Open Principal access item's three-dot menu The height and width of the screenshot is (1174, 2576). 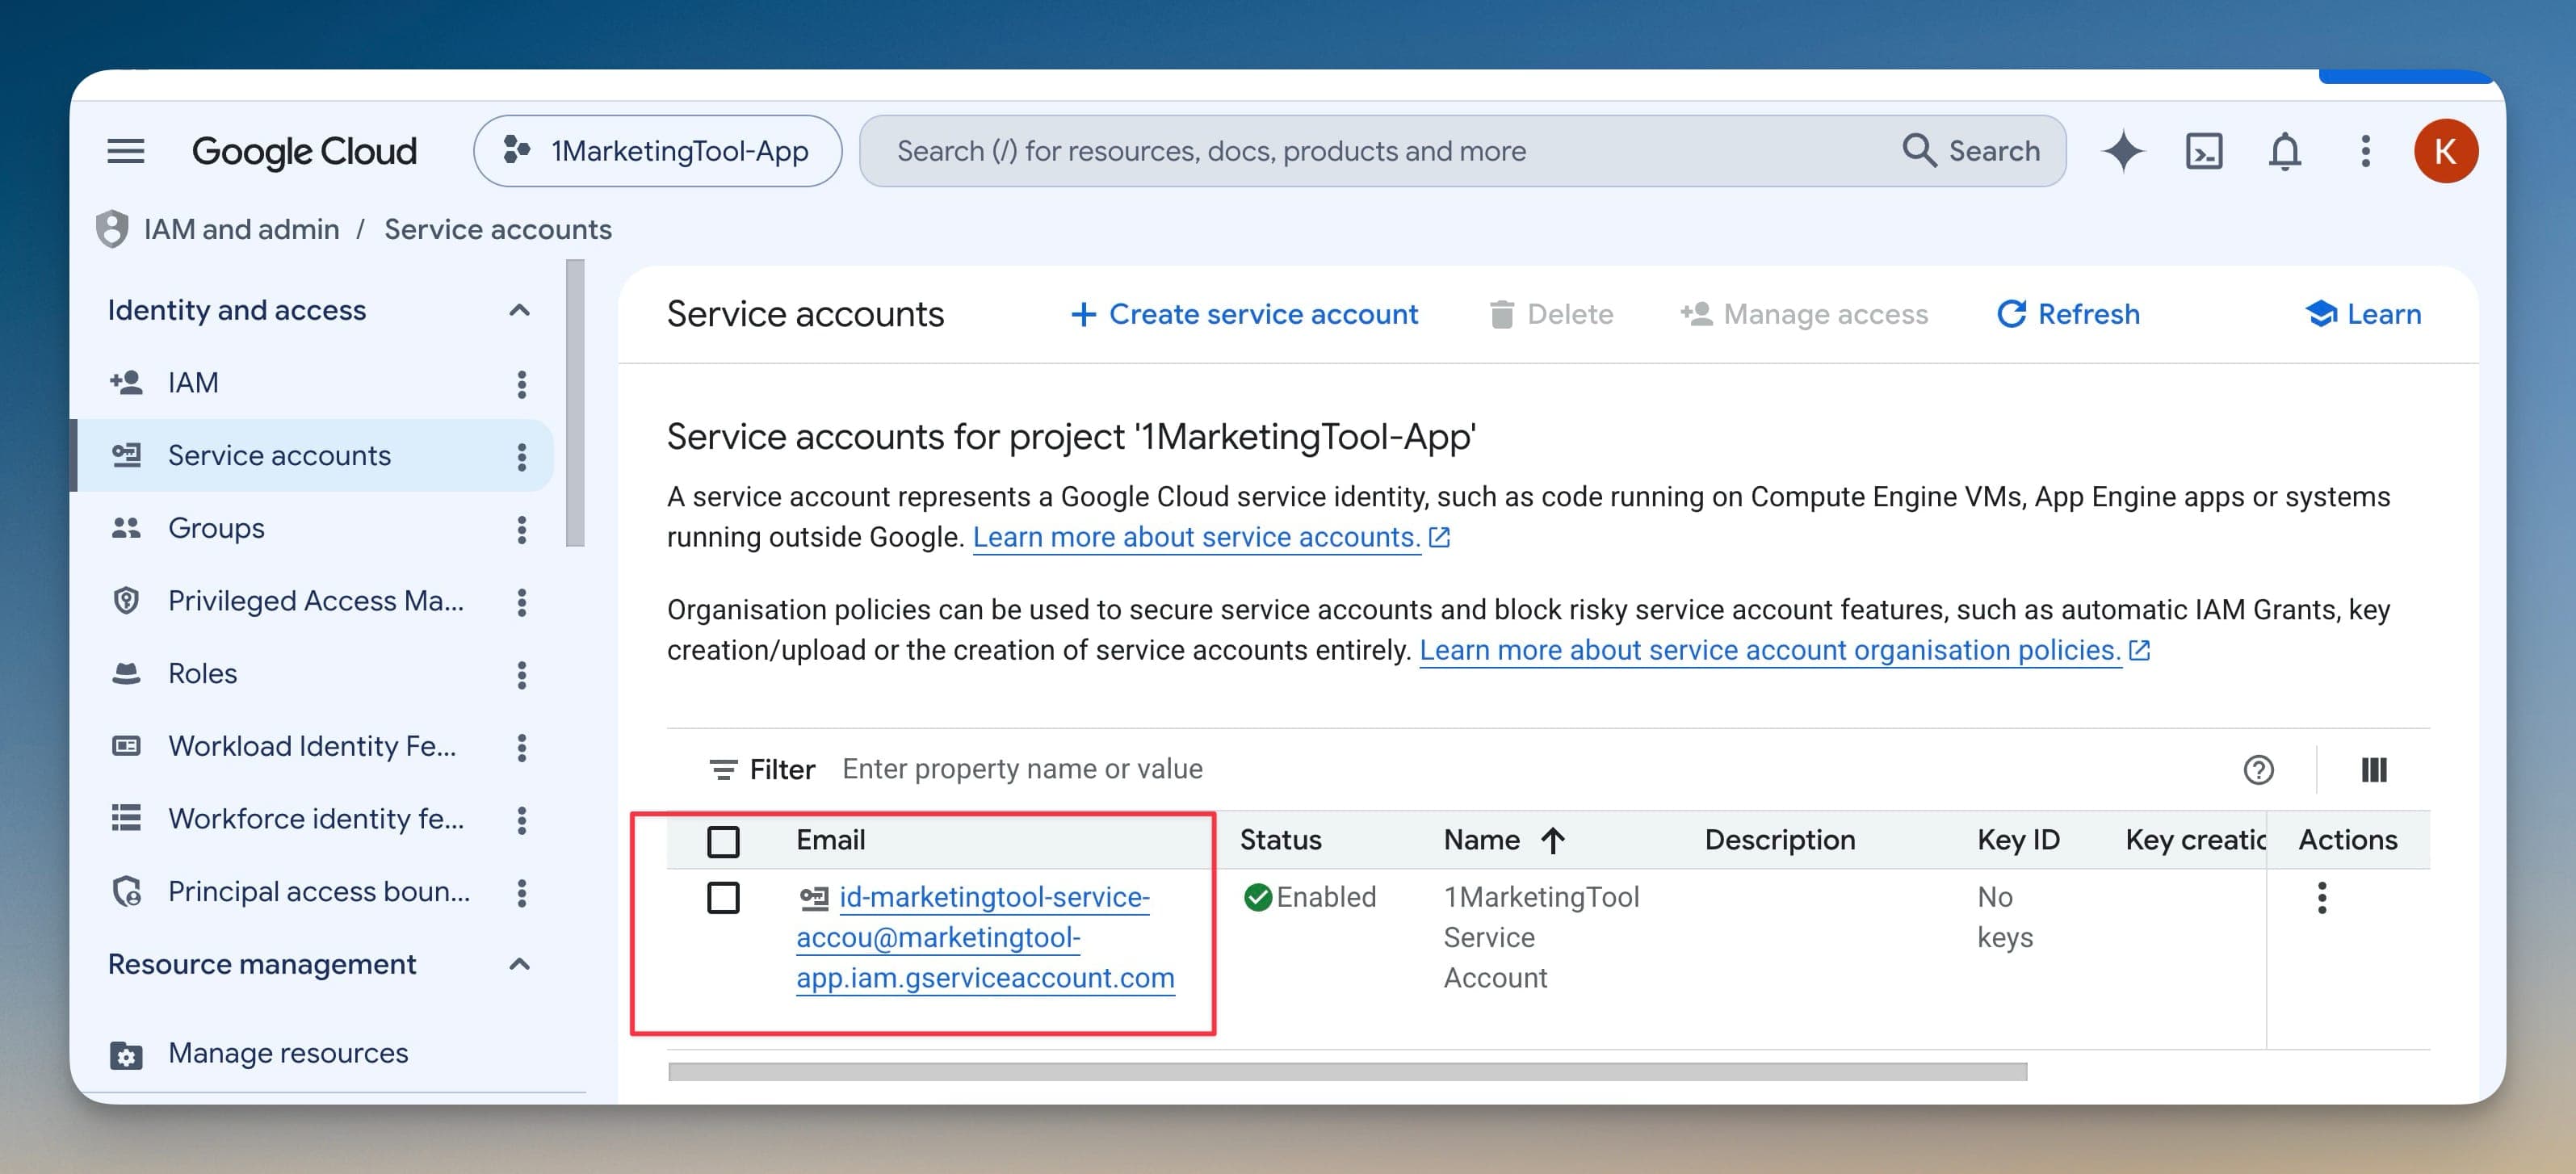click(521, 893)
